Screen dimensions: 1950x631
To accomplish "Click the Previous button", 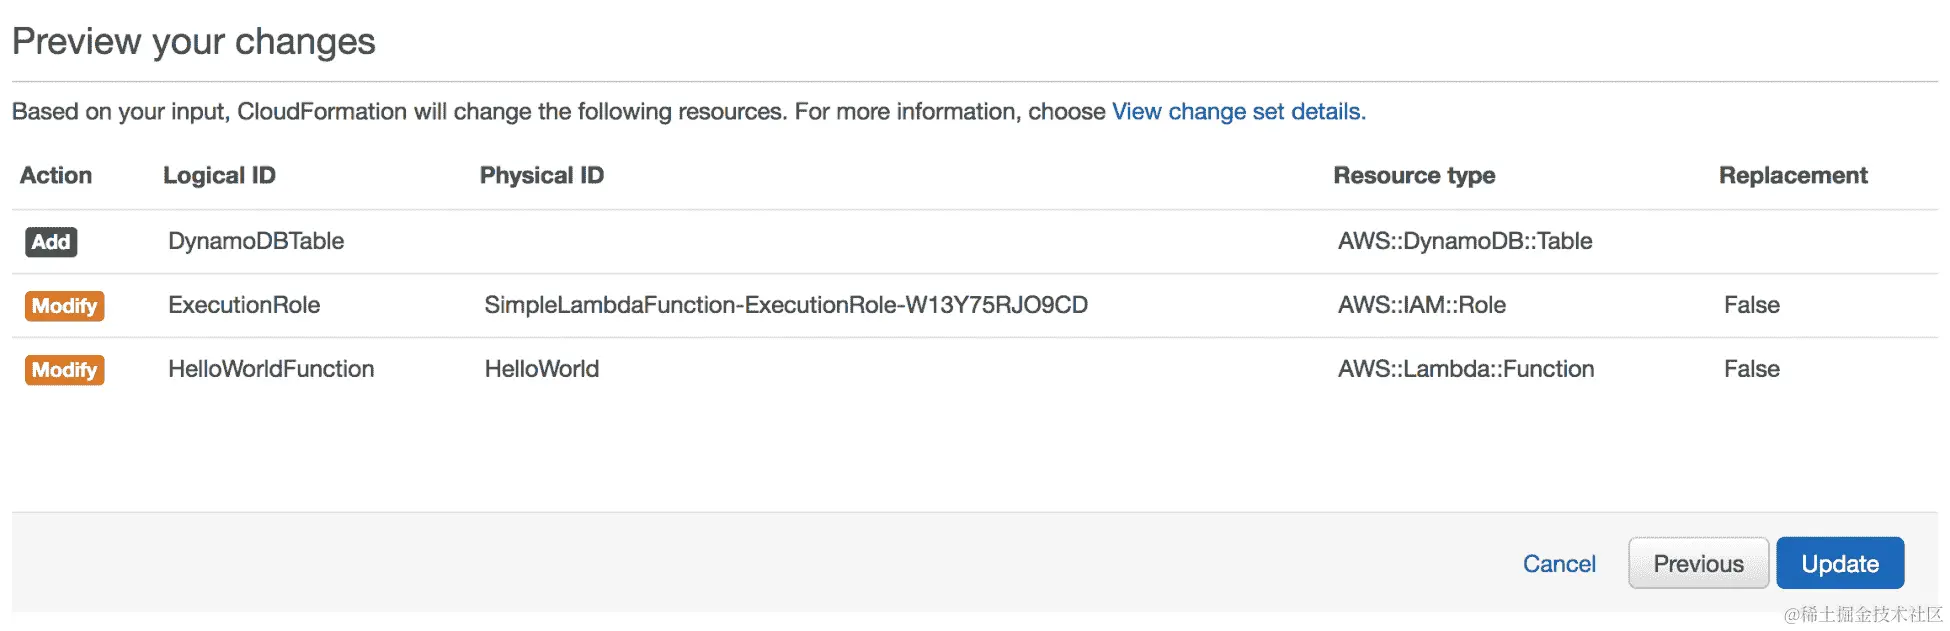I will [1697, 564].
